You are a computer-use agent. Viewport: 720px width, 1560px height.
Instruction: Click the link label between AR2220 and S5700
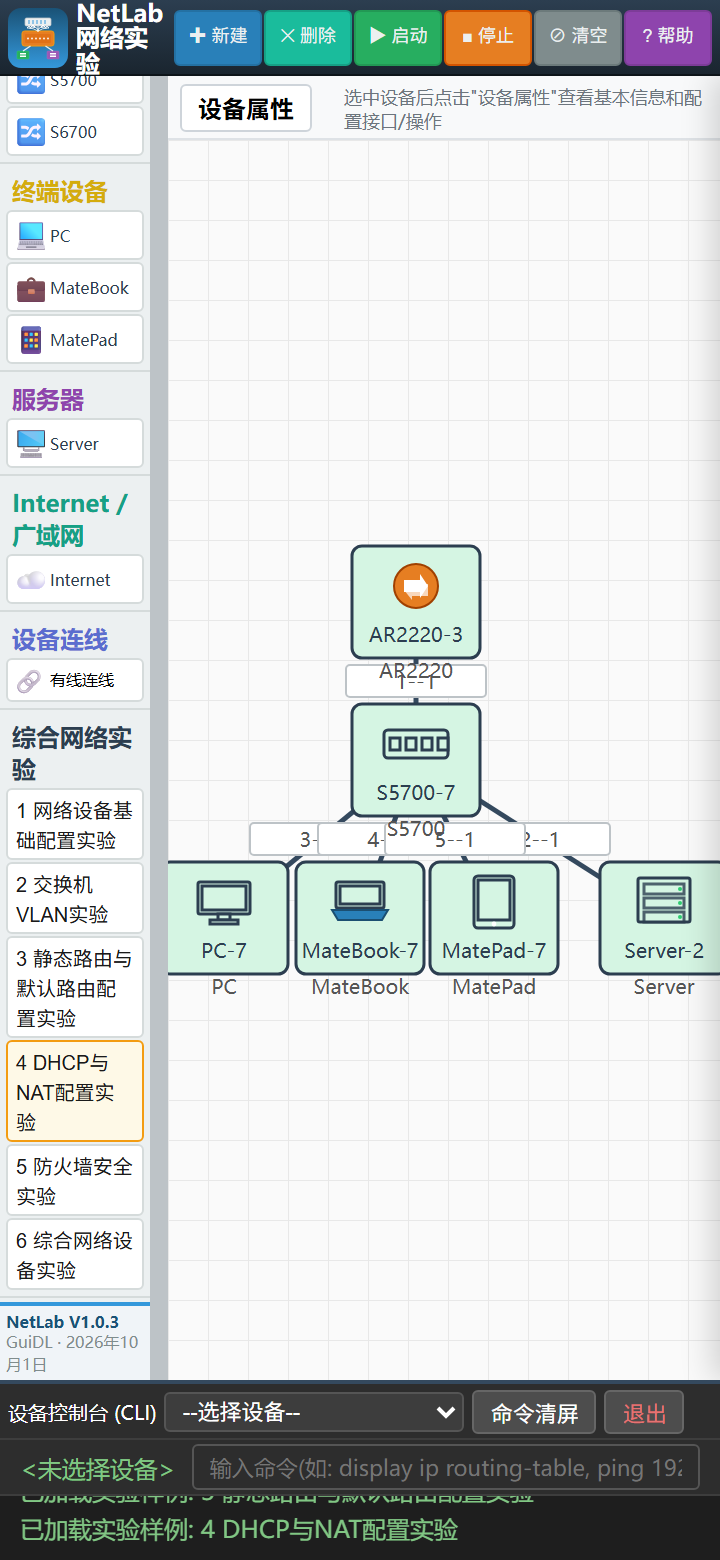(x=416, y=681)
